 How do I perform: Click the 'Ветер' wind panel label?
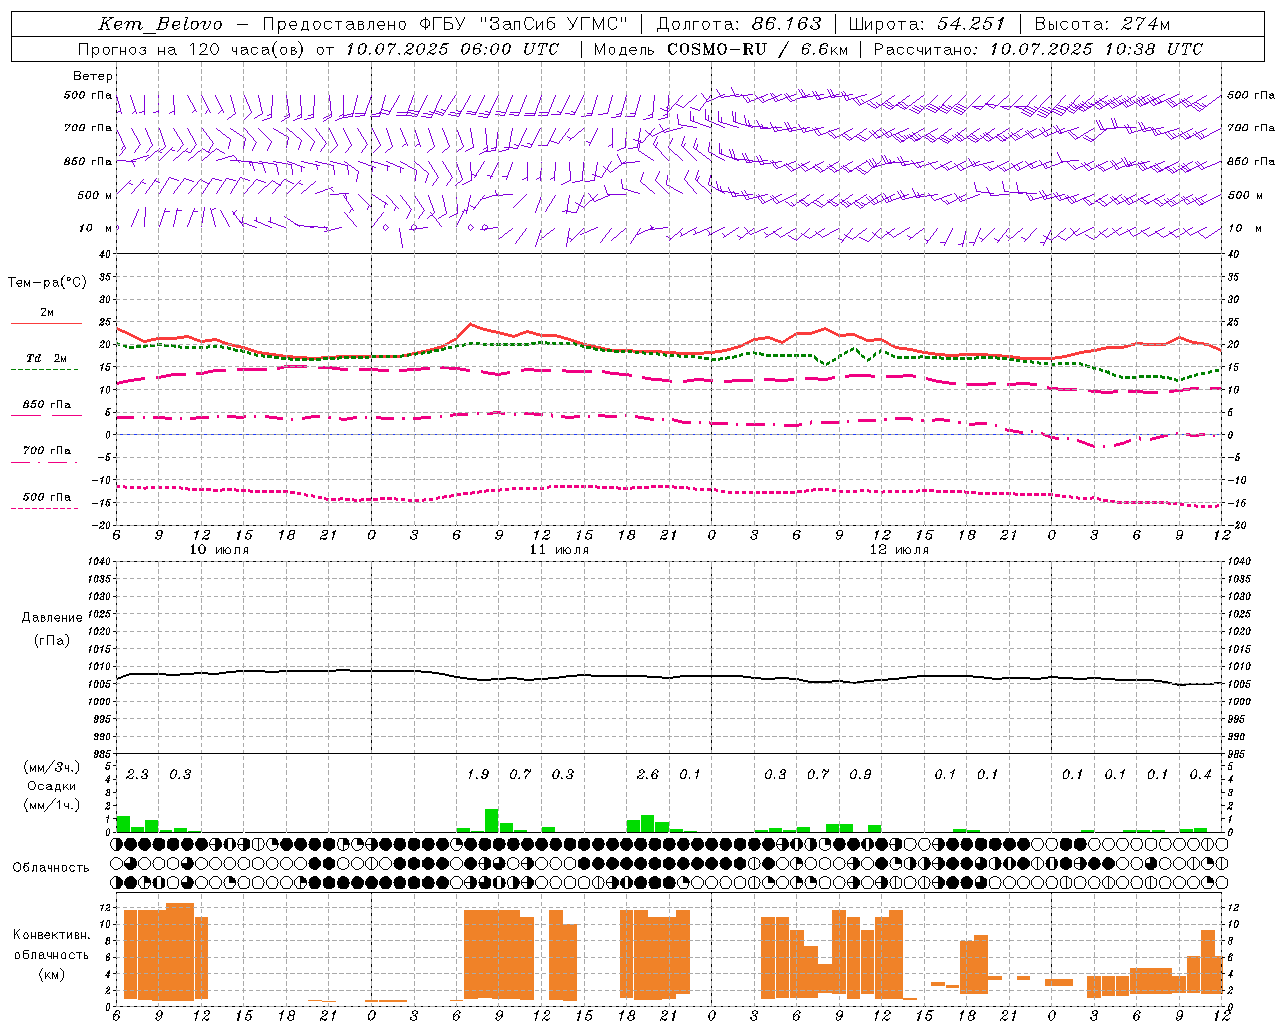coord(93,76)
